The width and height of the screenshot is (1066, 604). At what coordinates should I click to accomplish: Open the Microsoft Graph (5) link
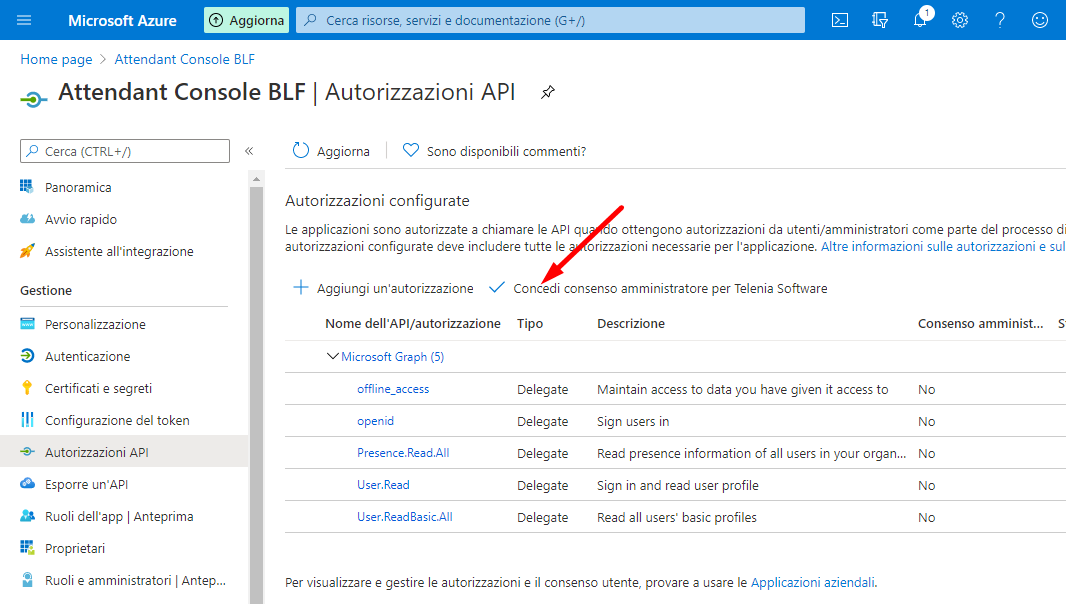(392, 356)
